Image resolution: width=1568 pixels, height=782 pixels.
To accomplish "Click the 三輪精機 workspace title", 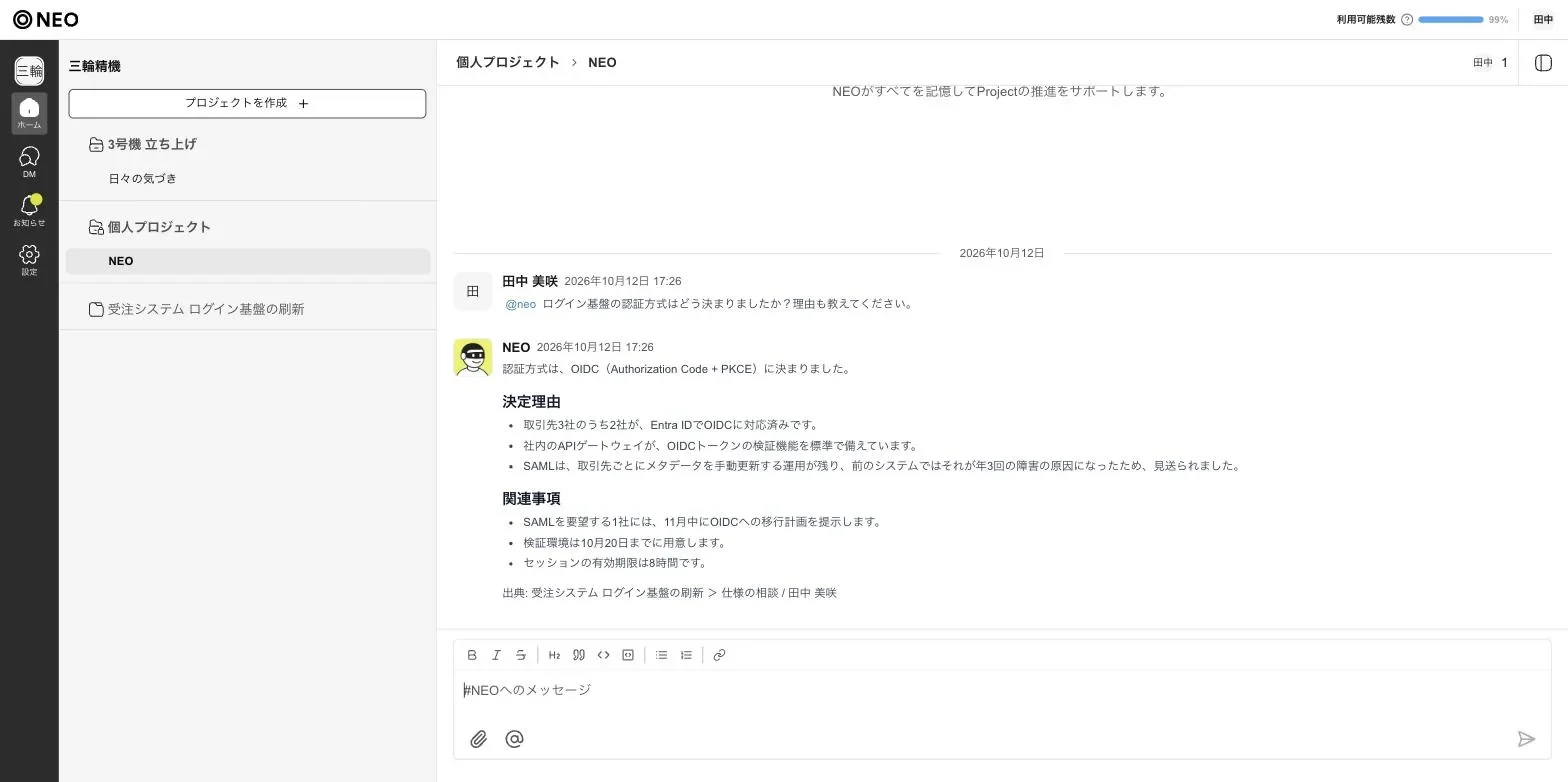I will coord(95,66).
